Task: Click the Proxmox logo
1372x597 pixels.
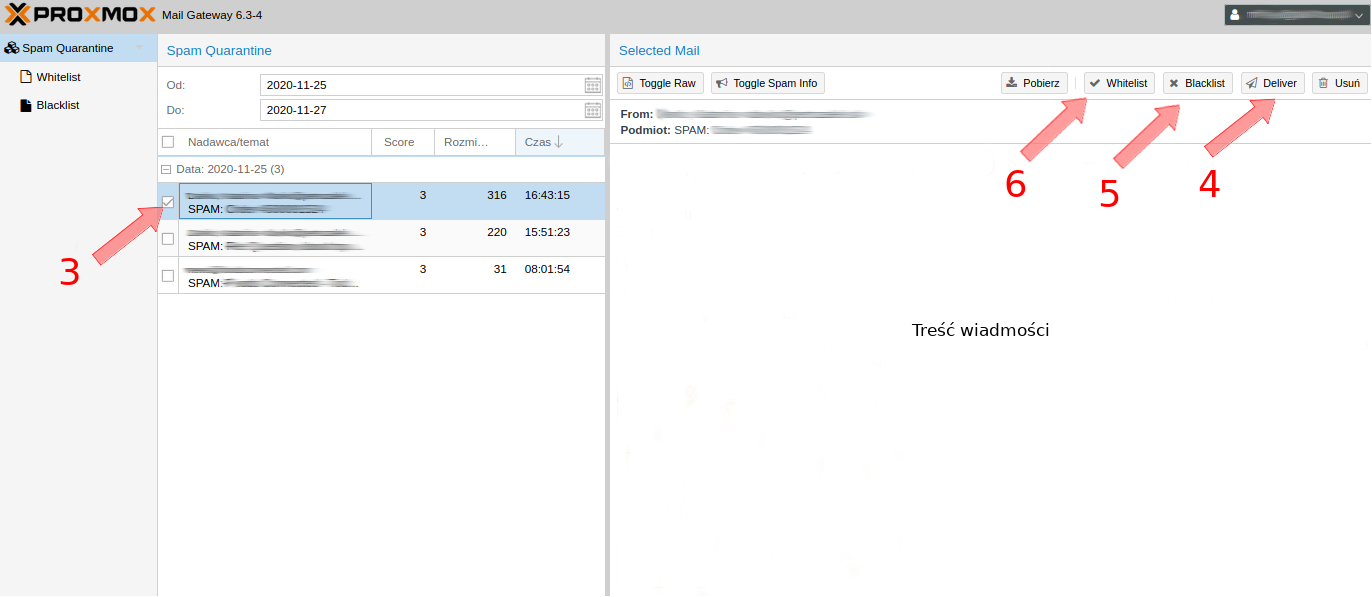Action: pos(80,15)
